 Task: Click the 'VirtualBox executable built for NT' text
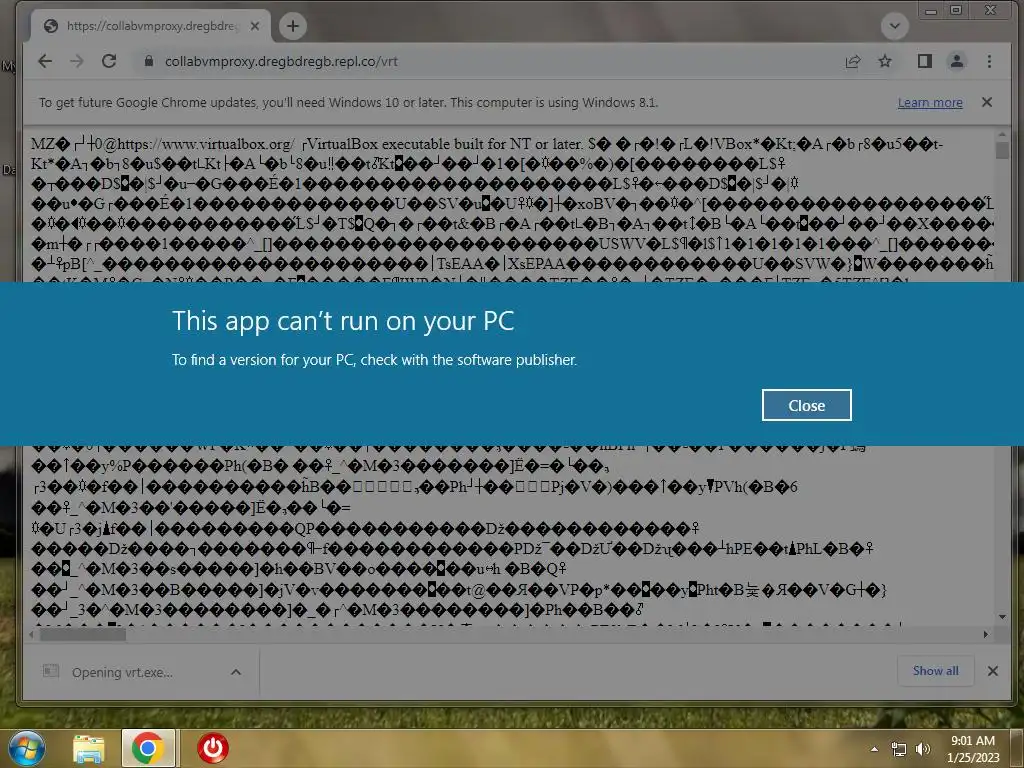(444, 144)
